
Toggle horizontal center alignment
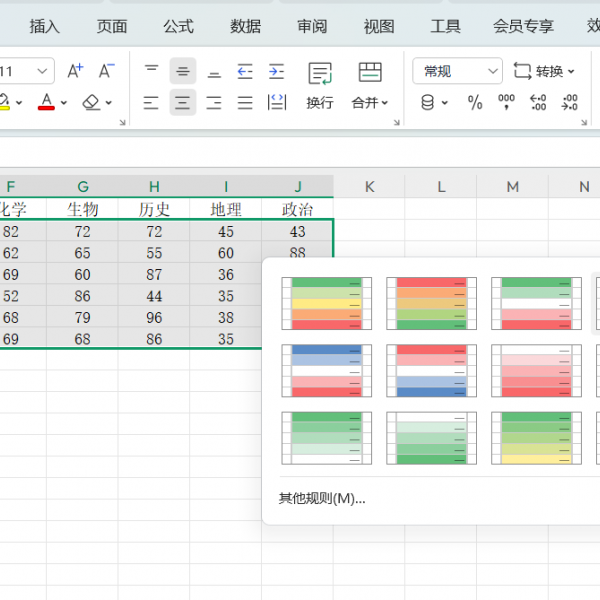(182, 102)
